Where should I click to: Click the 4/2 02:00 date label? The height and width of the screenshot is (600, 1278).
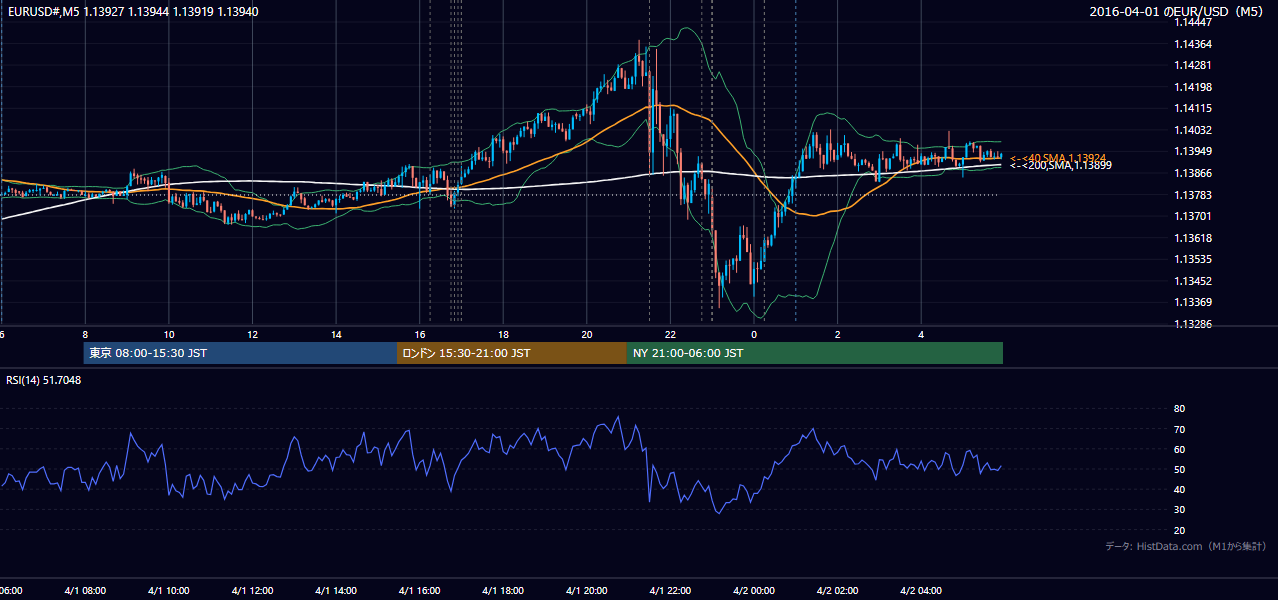(836, 591)
